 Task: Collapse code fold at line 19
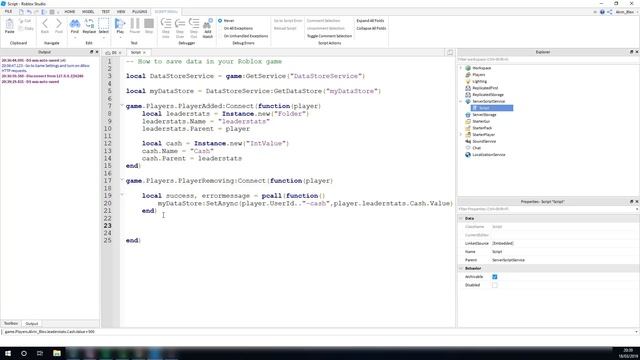[x=122, y=195]
